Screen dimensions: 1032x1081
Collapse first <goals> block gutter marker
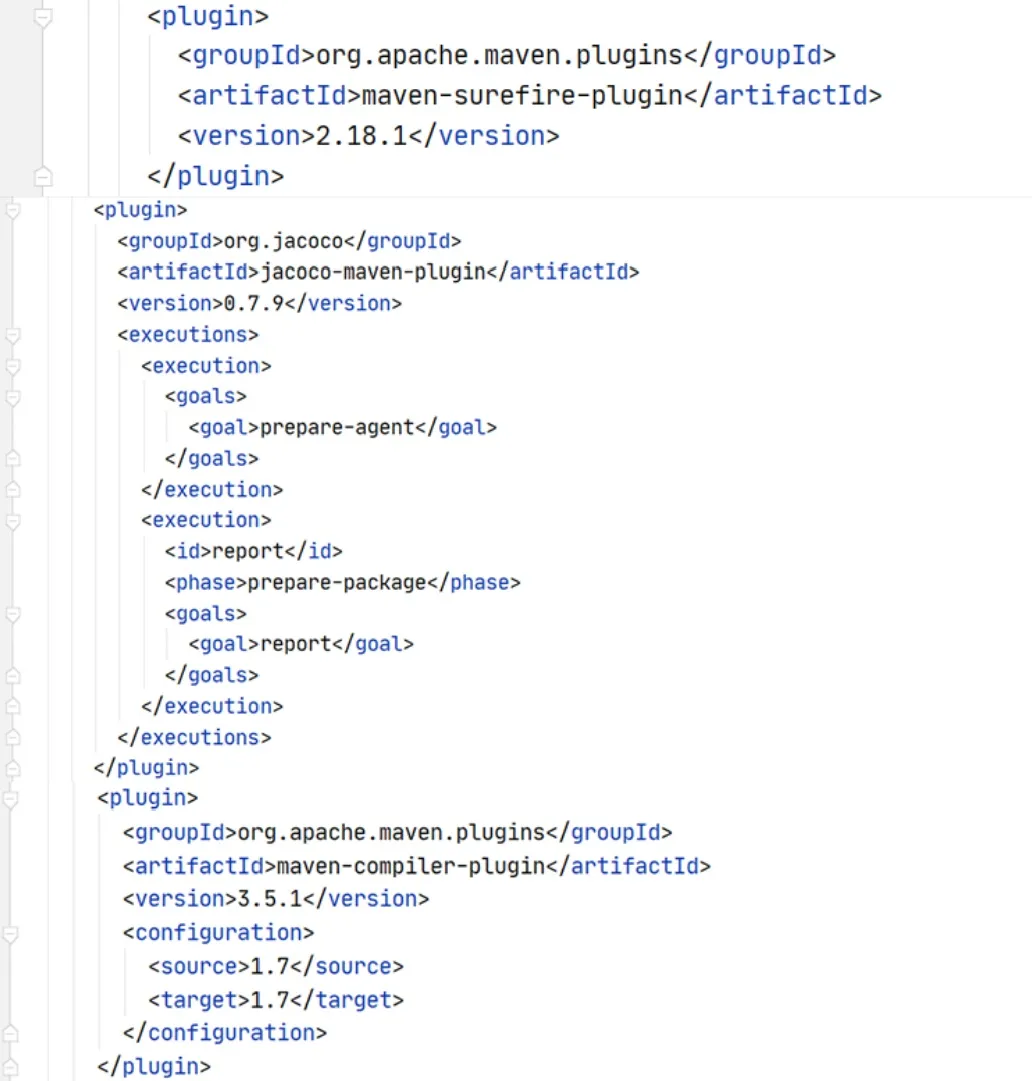12,397
